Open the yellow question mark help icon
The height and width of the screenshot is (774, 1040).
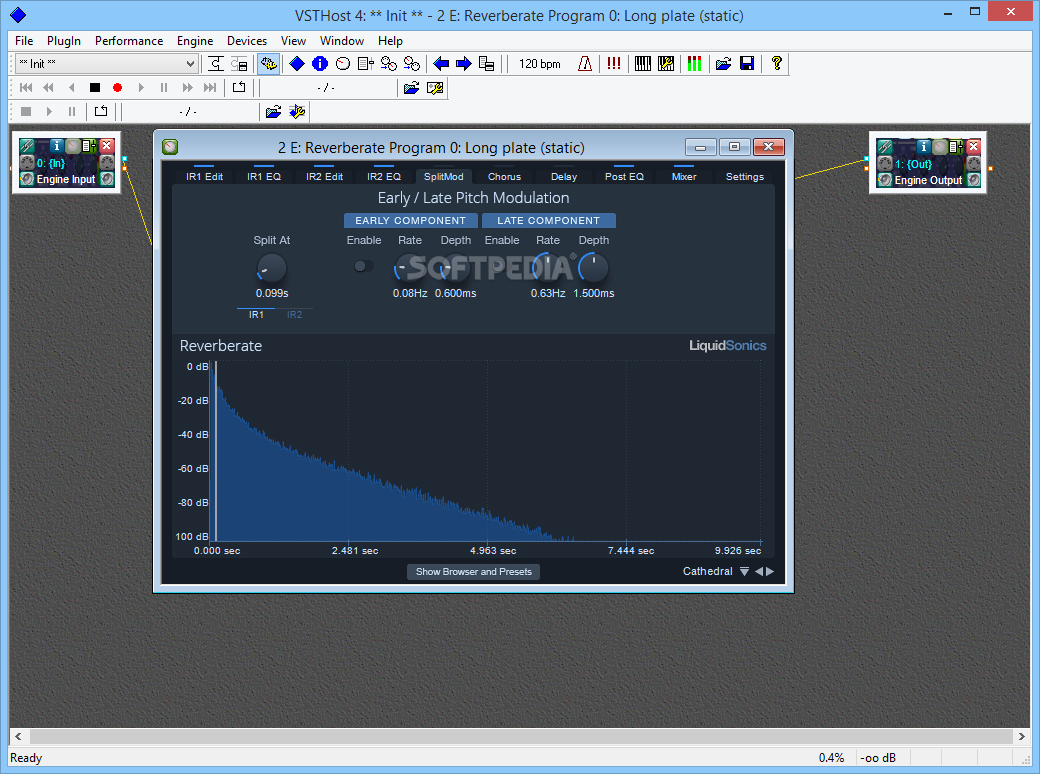pyautogui.click(x=776, y=64)
